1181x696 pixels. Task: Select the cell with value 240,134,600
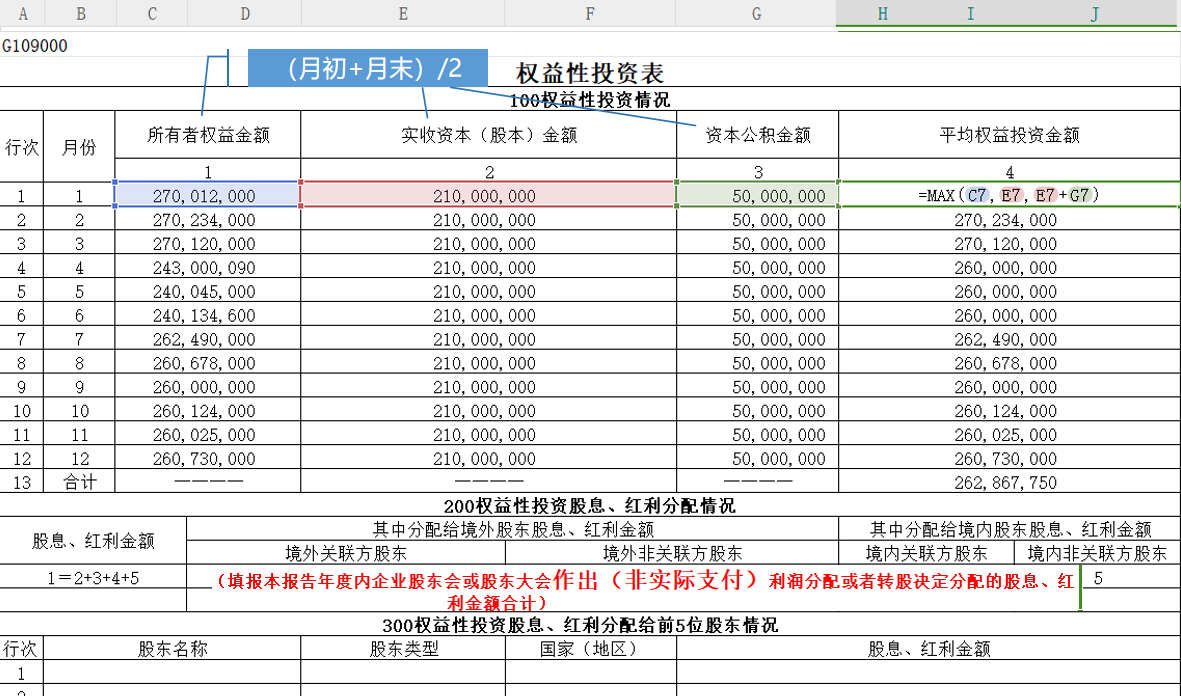207,316
